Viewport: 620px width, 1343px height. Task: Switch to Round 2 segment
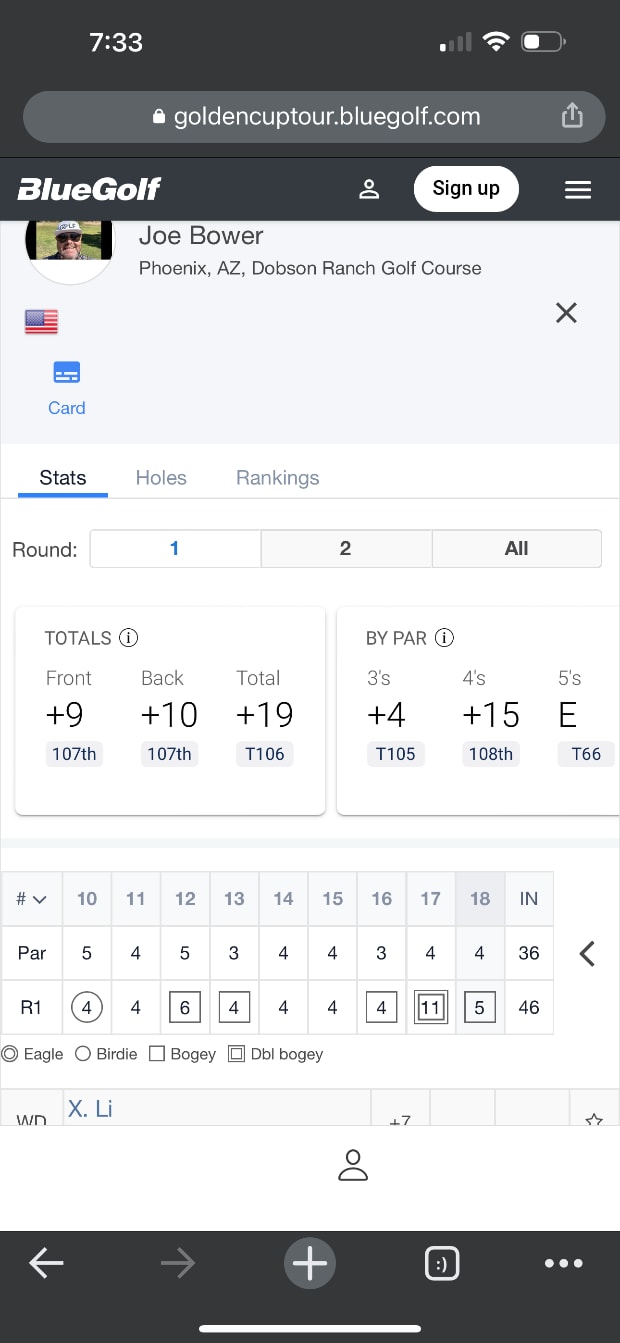point(346,549)
